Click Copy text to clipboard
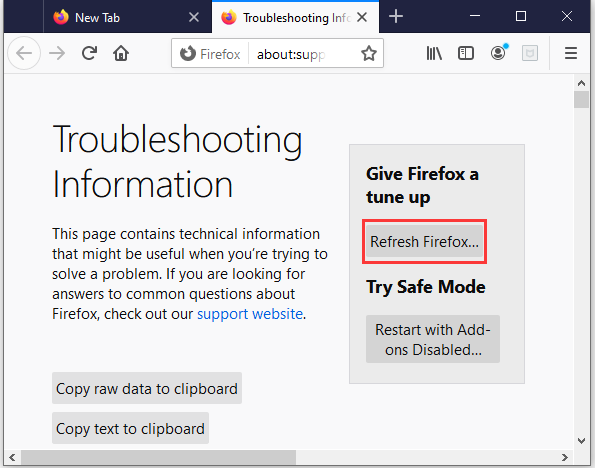This screenshot has height=468, width=595. coord(131,429)
